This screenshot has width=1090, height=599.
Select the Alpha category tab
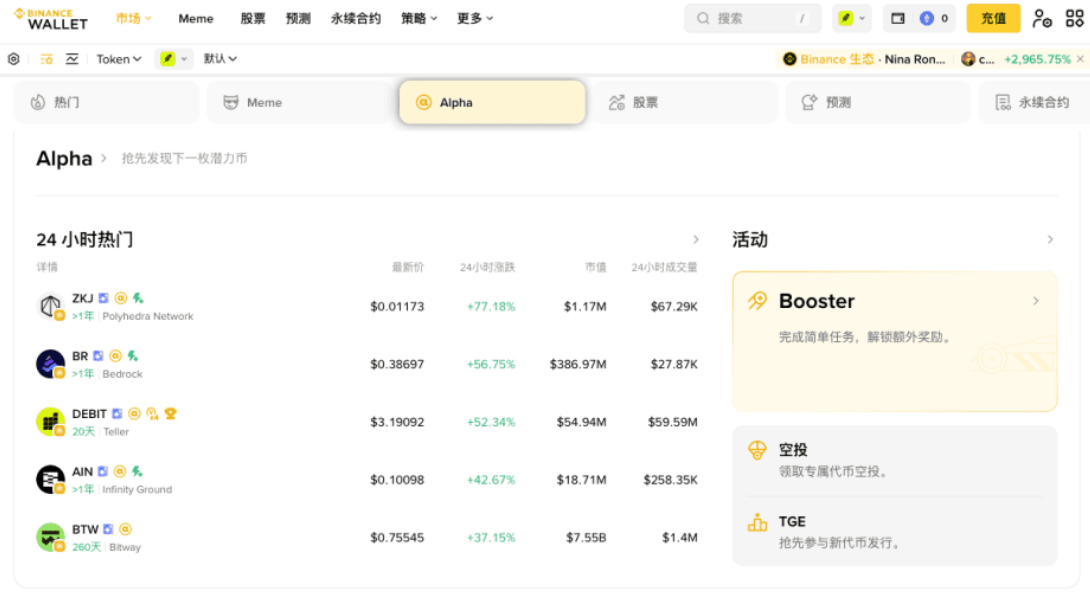click(x=492, y=102)
